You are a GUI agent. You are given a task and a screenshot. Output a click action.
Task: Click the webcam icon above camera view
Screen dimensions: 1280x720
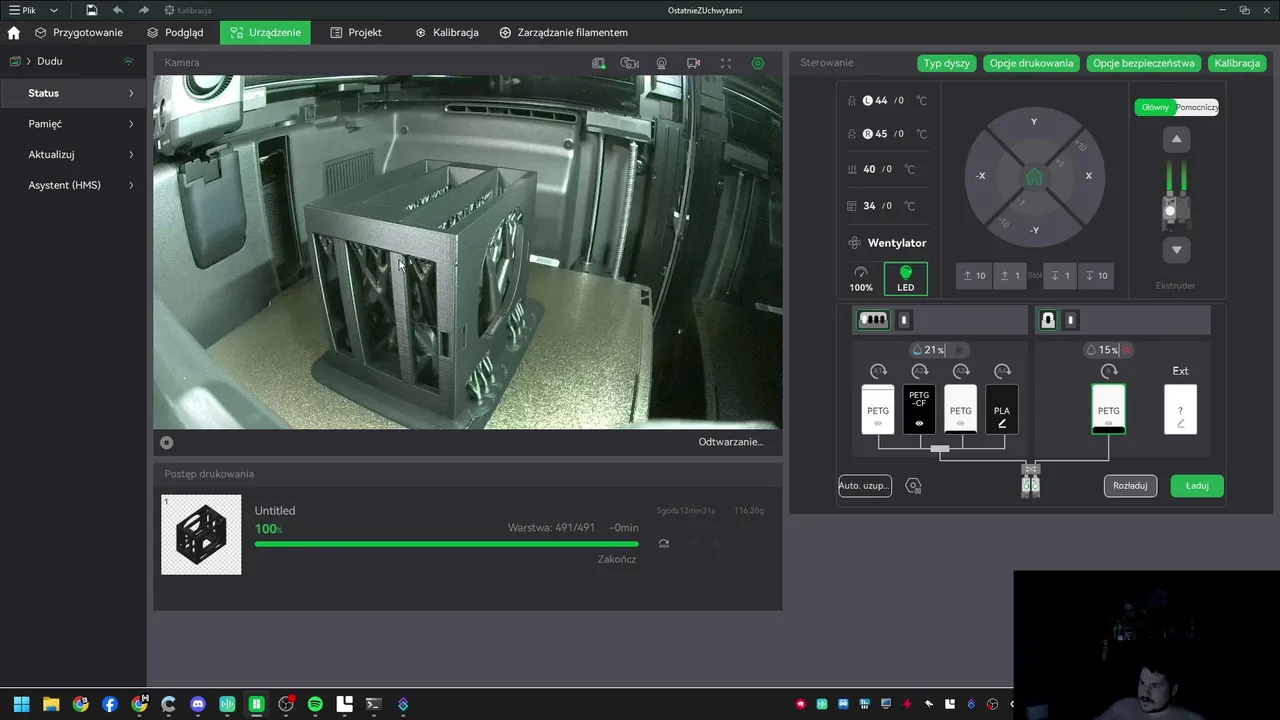tap(661, 63)
